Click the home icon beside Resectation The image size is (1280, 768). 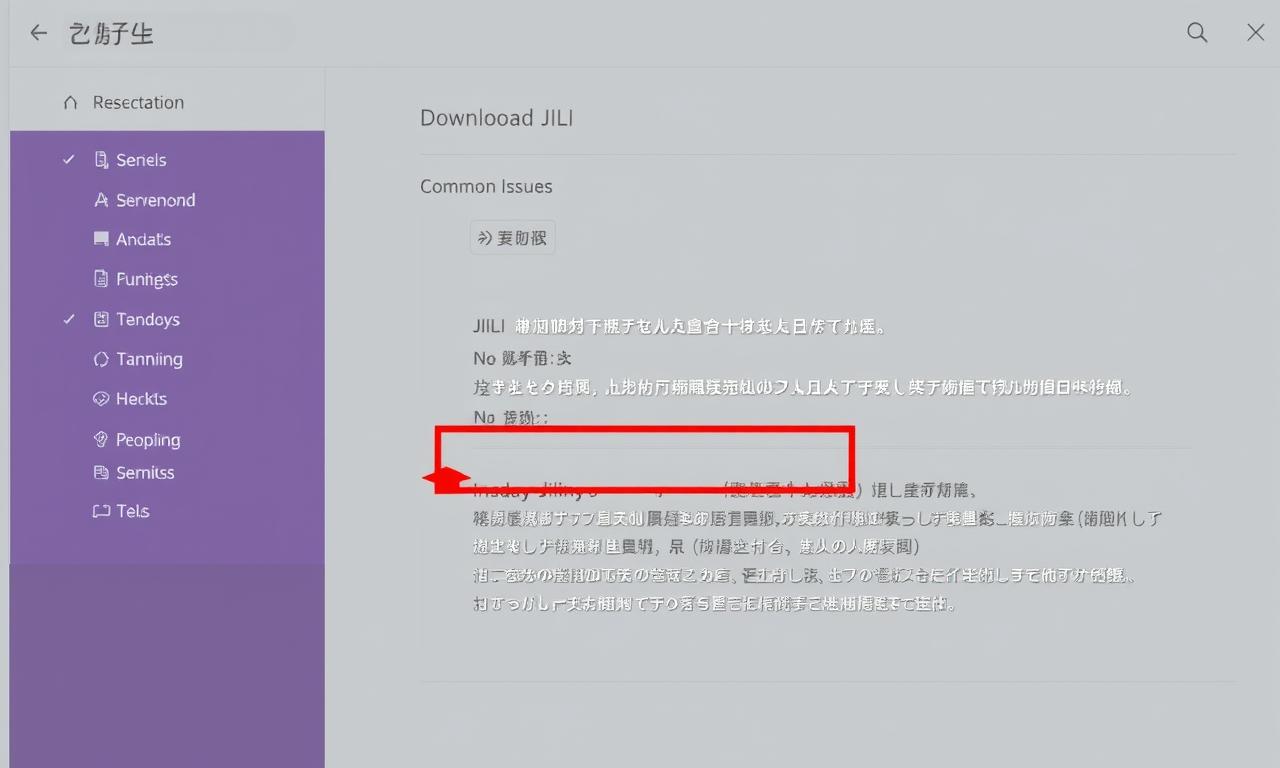coord(70,102)
